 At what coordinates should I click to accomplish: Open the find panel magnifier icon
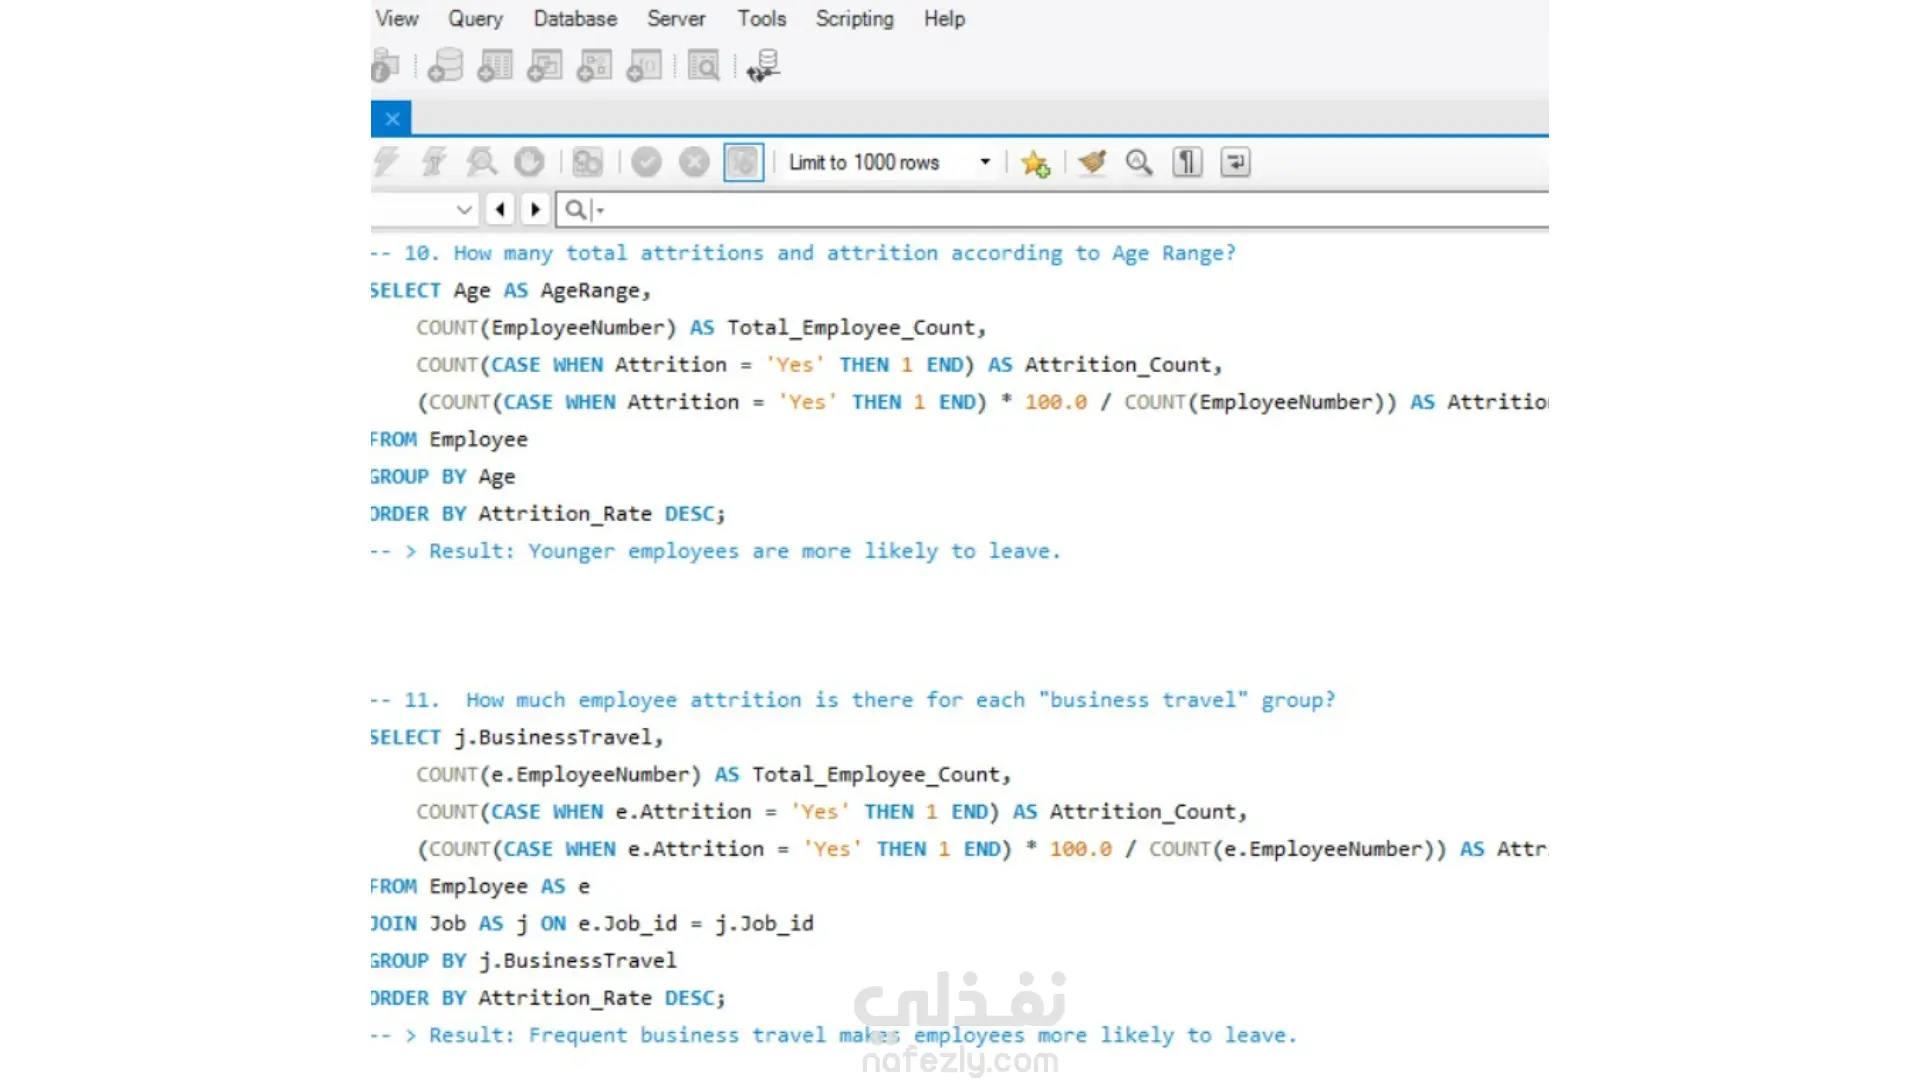tap(1139, 162)
